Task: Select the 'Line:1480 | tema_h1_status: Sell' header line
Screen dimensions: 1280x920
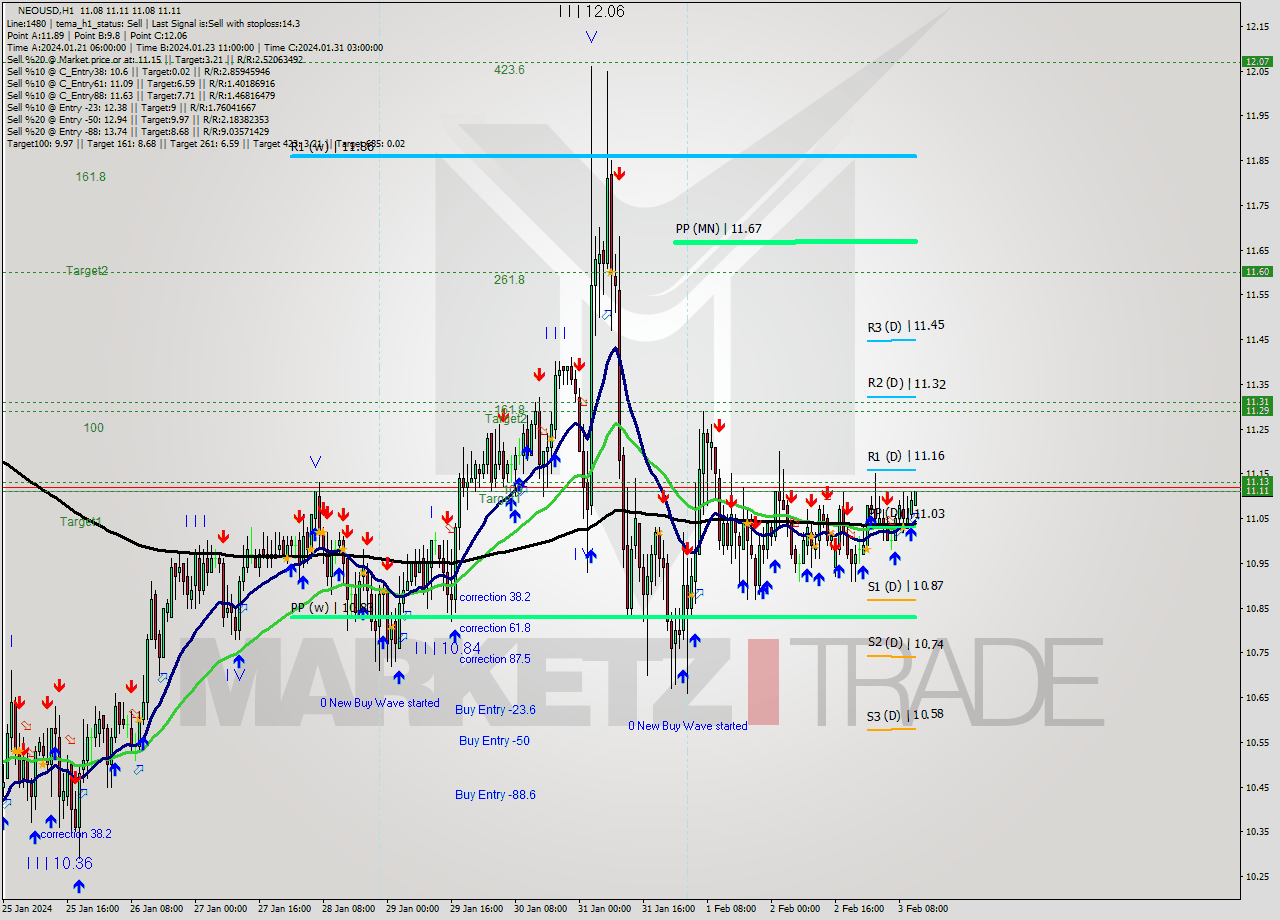Action: coord(152,23)
